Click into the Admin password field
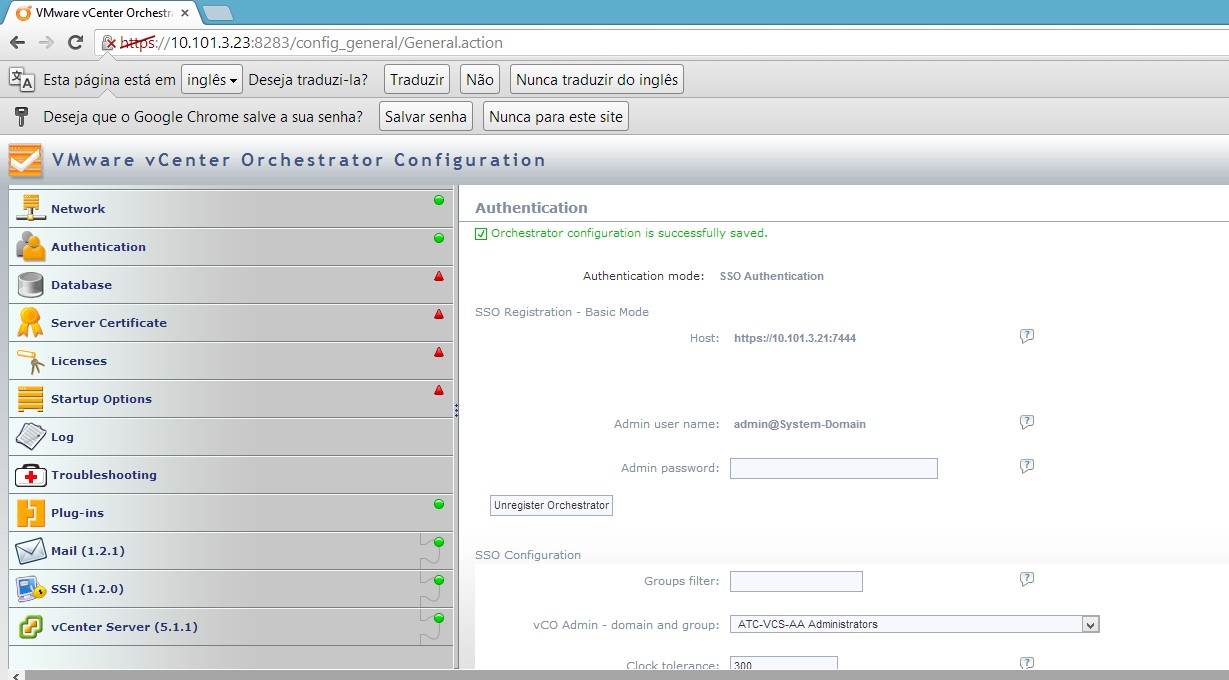The width and height of the screenshot is (1229, 680). tap(833, 468)
